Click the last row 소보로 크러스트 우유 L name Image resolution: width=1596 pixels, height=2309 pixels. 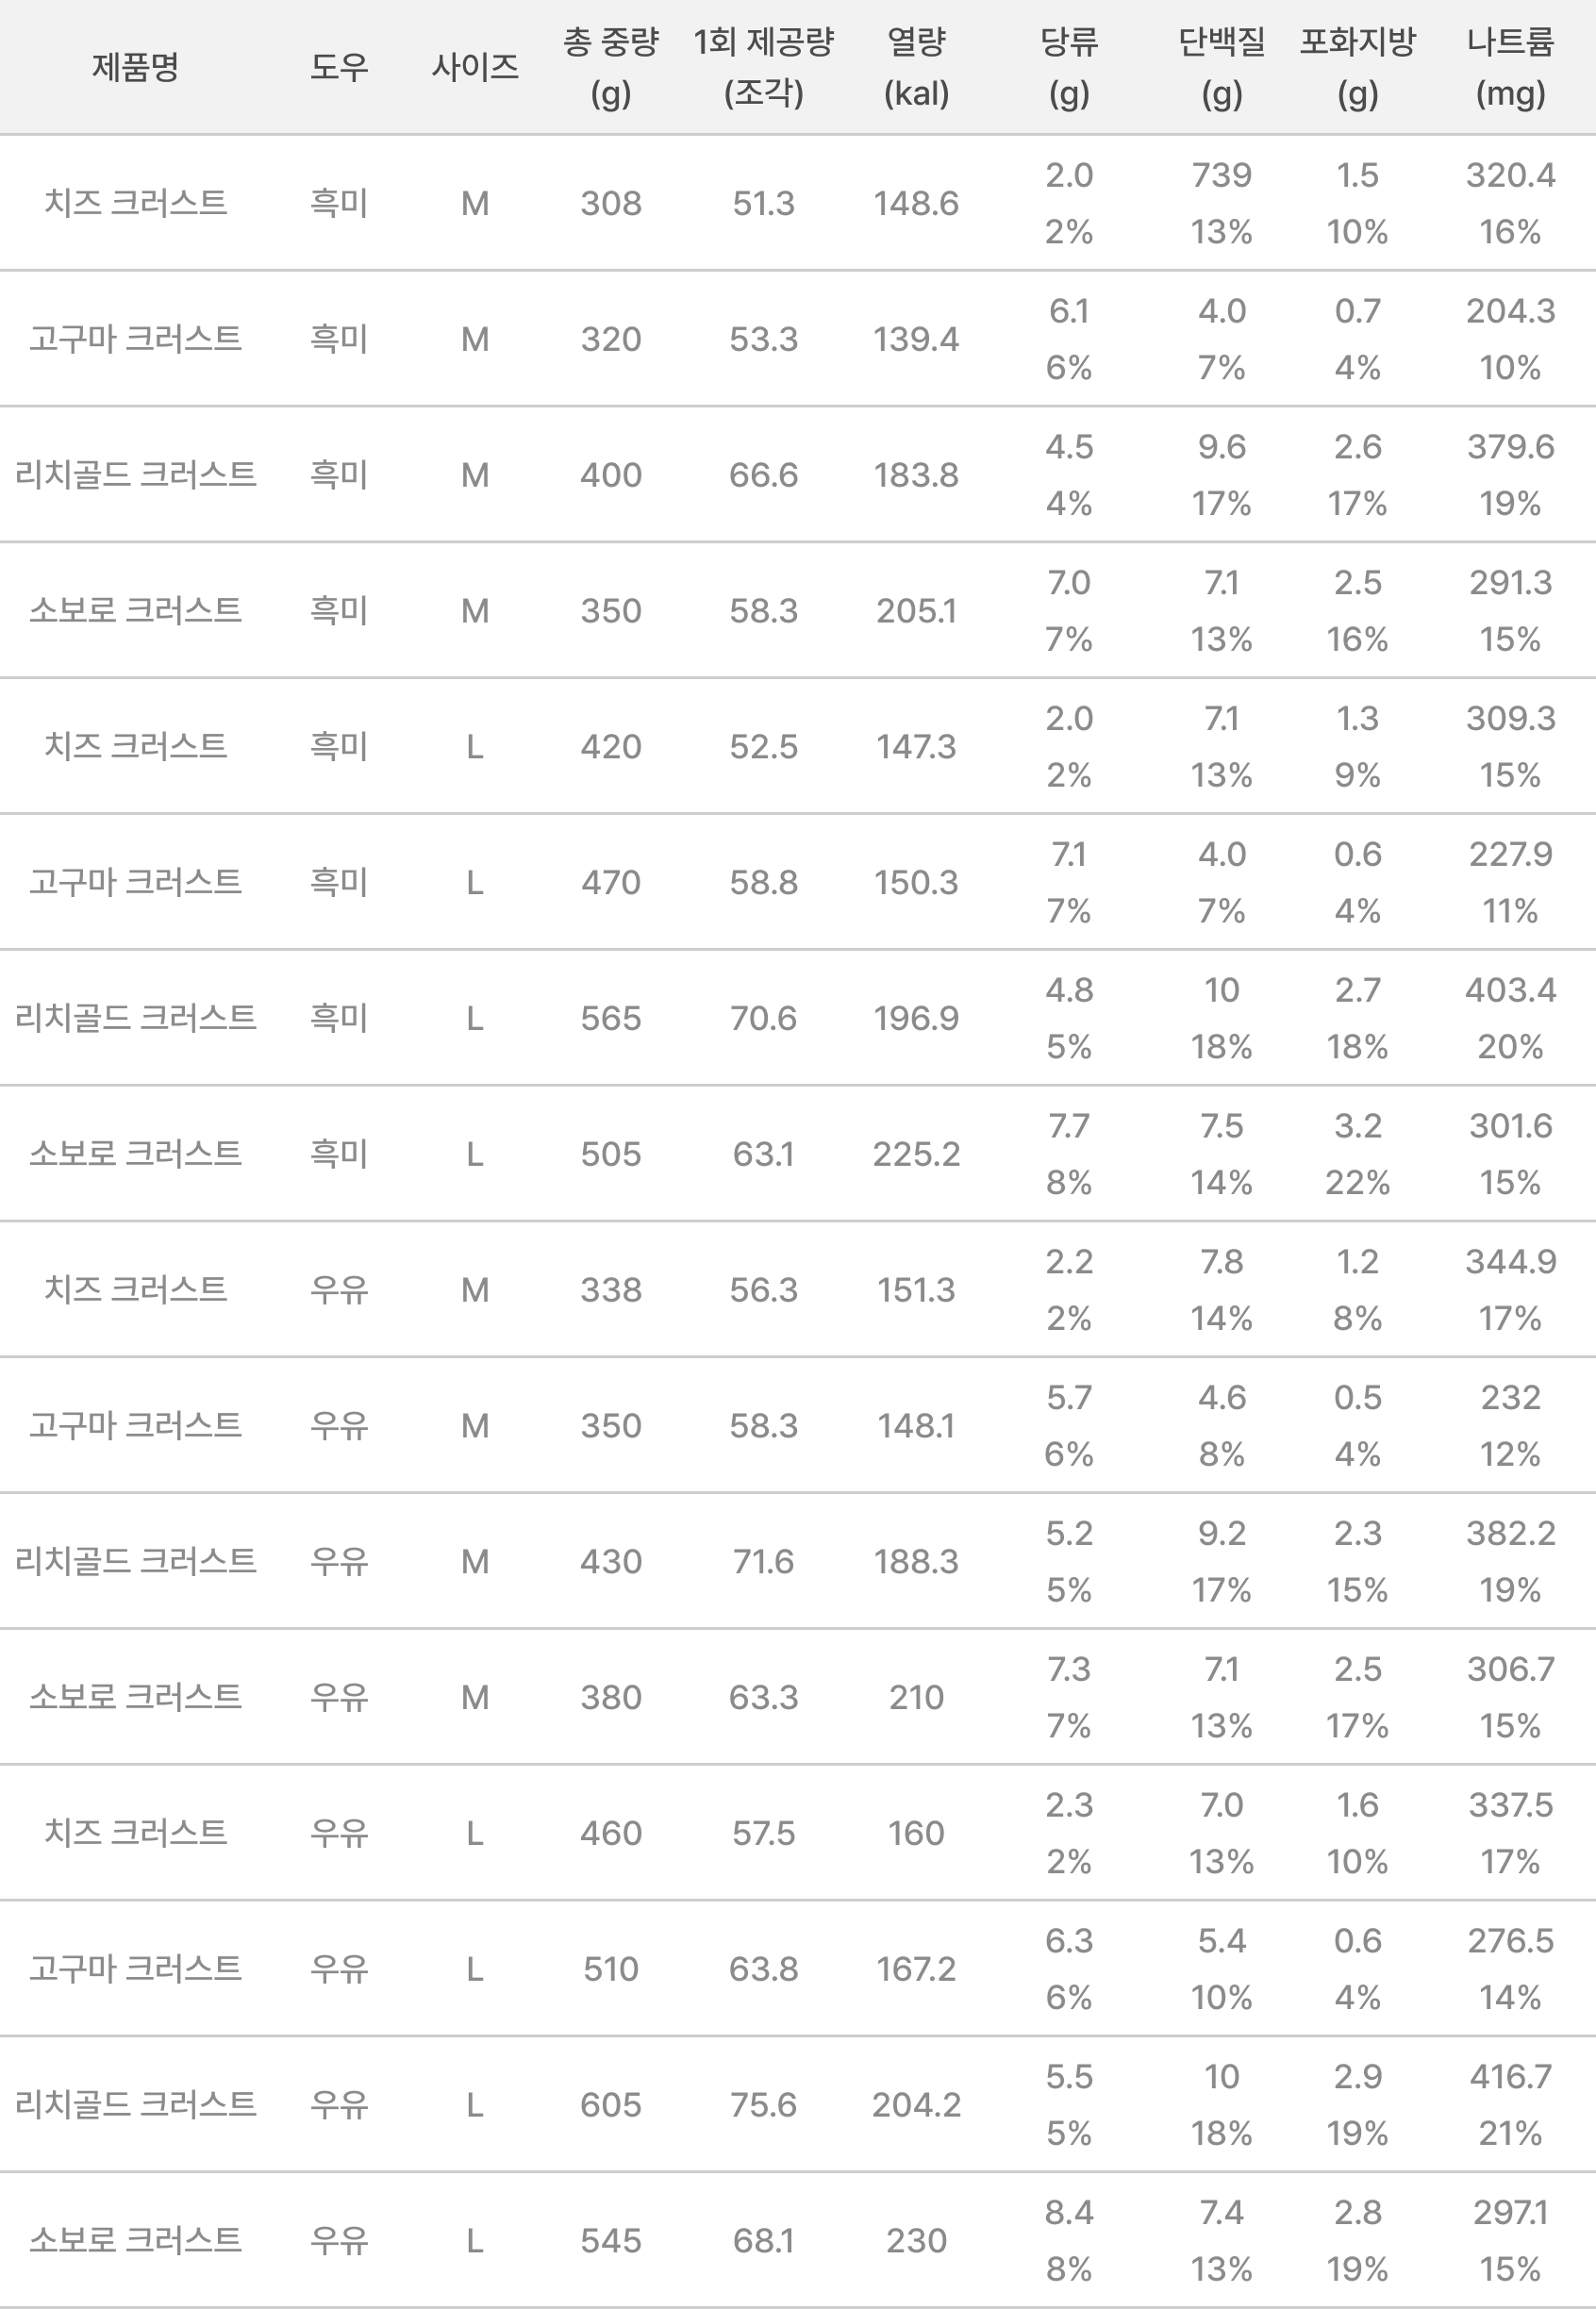(x=135, y=2240)
